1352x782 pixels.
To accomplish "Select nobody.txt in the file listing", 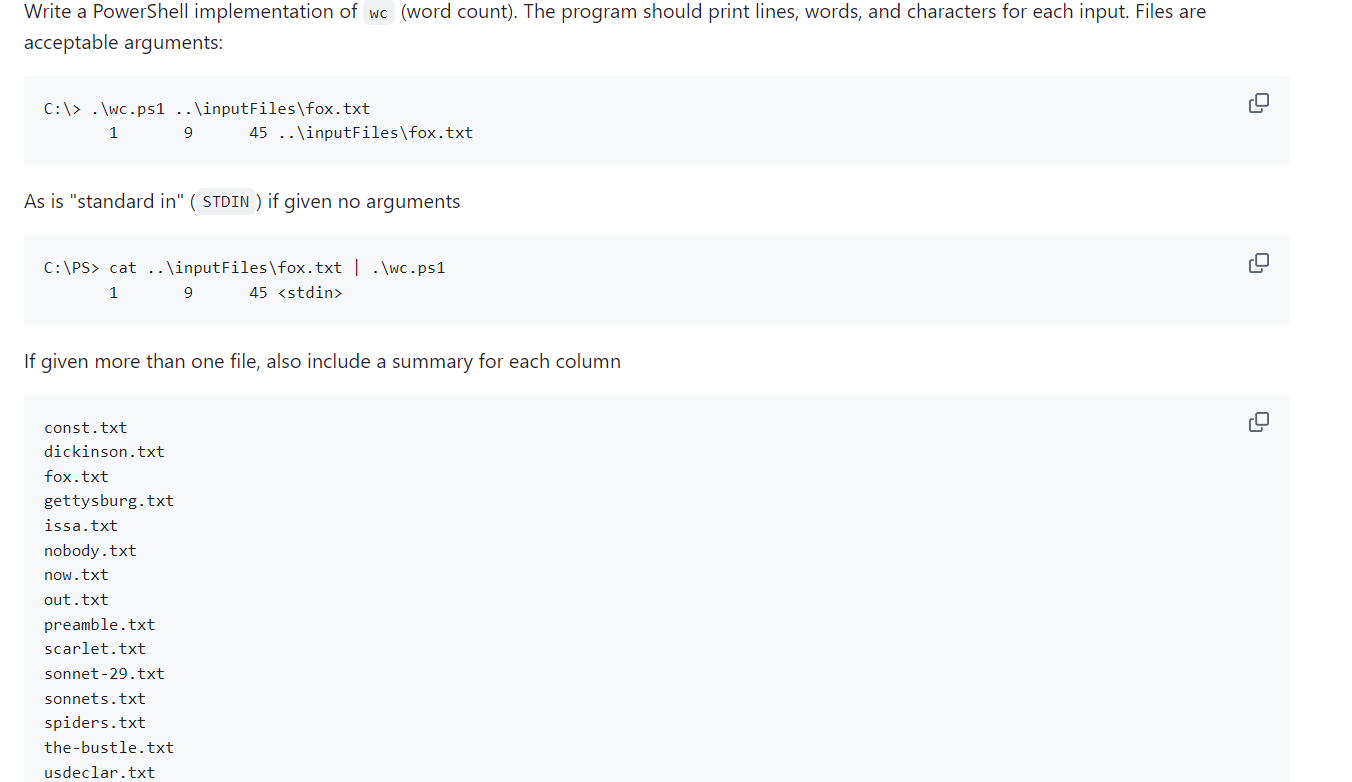I will [x=90, y=550].
